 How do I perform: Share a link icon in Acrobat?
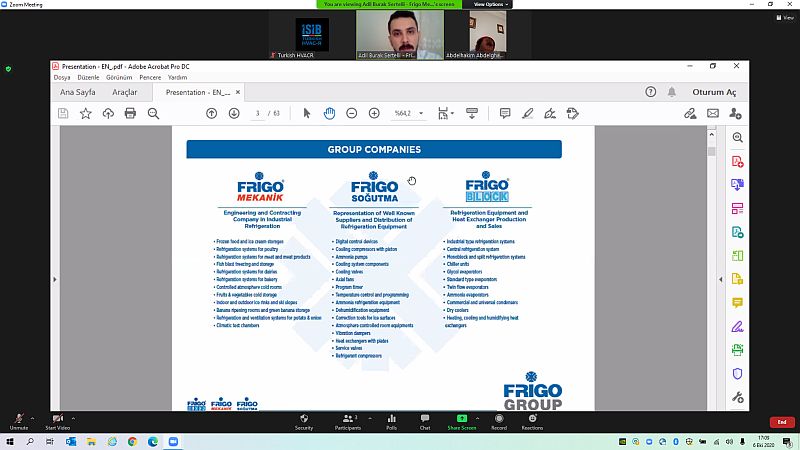(x=690, y=113)
